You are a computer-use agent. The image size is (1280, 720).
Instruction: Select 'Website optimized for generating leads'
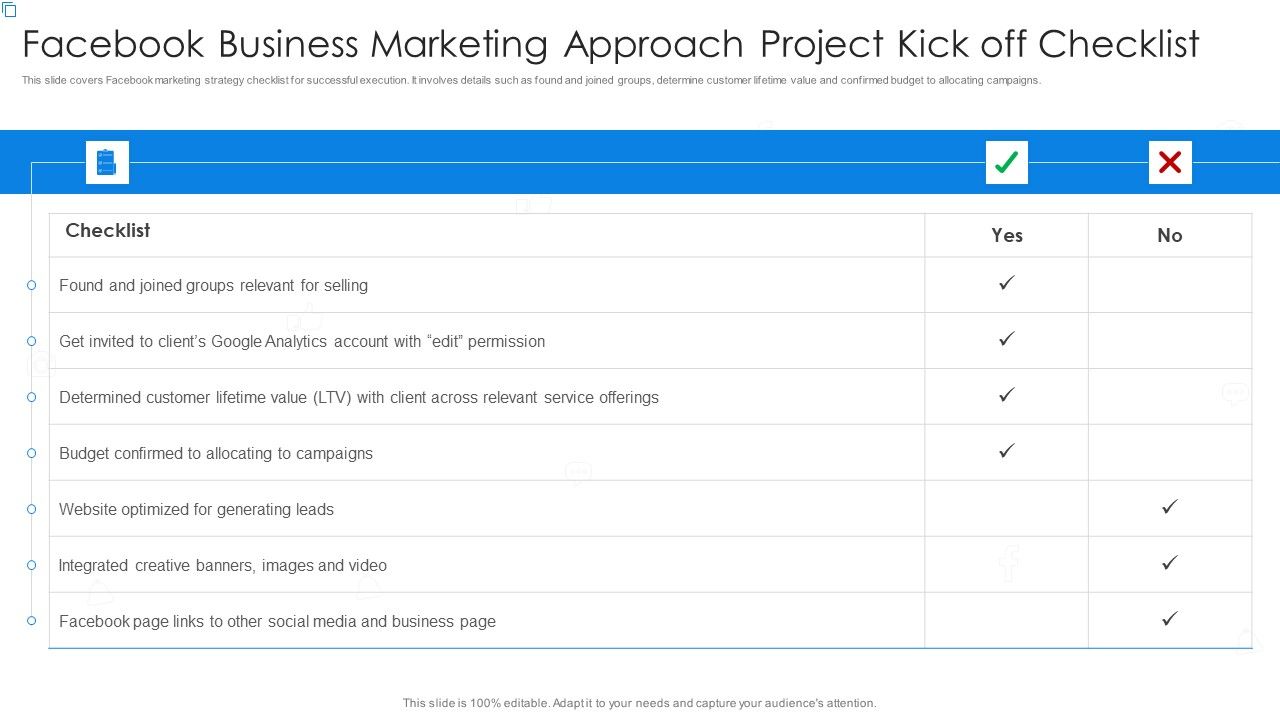click(196, 509)
